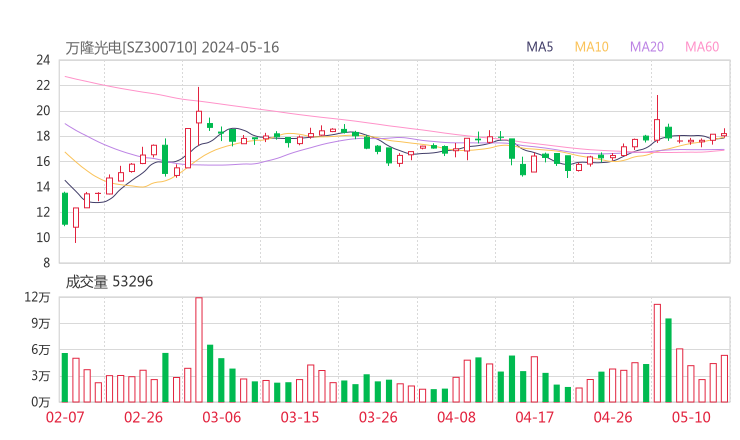Image resolution: width=740 pixels, height=440 pixels.
Task: Click the MA20 legend label
Action: coord(647,47)
